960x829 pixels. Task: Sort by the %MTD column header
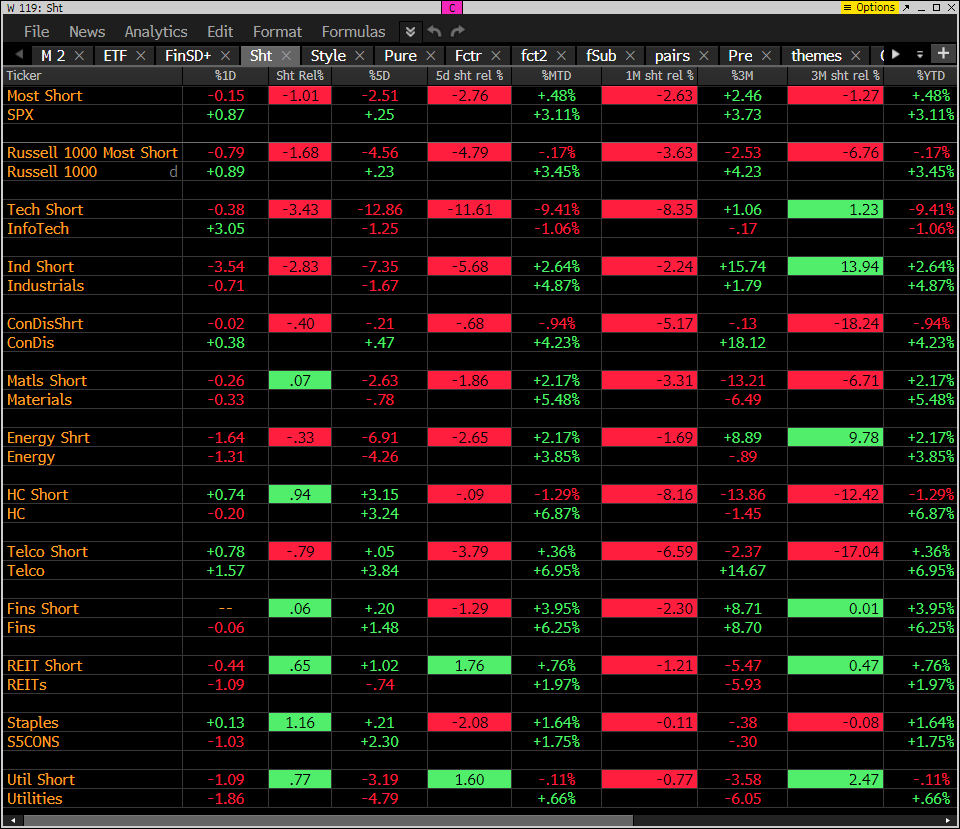pos(556,75)
